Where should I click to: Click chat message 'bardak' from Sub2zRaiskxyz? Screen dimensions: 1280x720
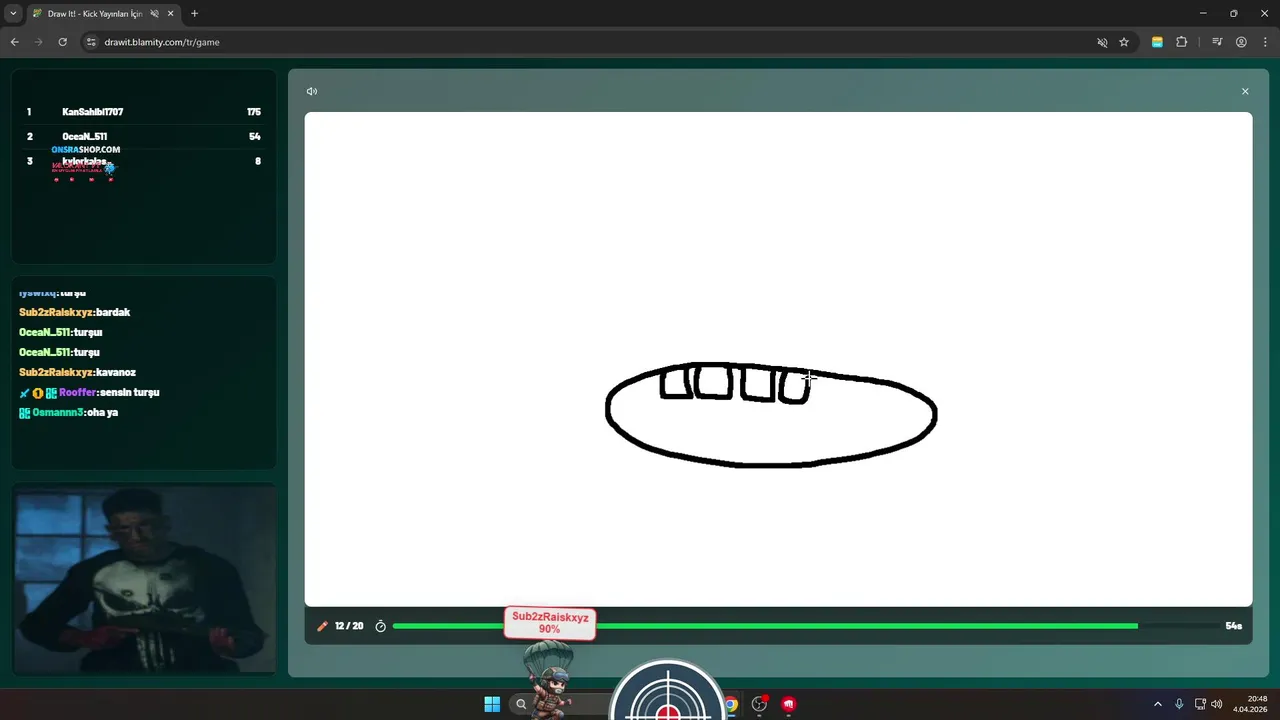(x=75, y=312)
